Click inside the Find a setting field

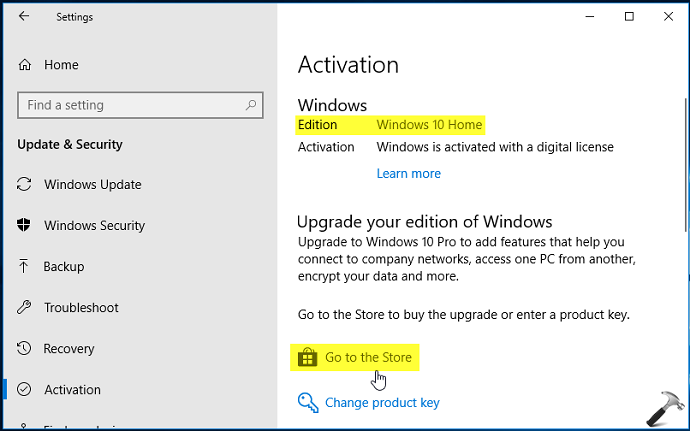(x=140, y=105)
